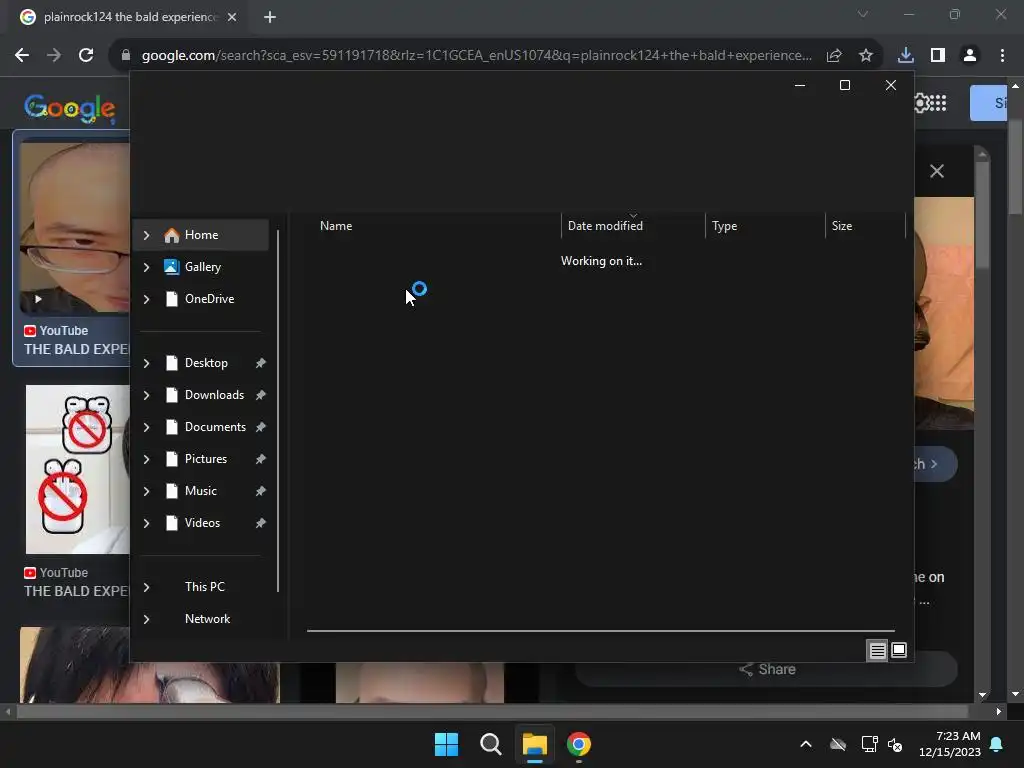The width and height of the screenshot is (1024, 768).
Task: Open the clock showing 7:23 AM
Action: click(950, 744)
